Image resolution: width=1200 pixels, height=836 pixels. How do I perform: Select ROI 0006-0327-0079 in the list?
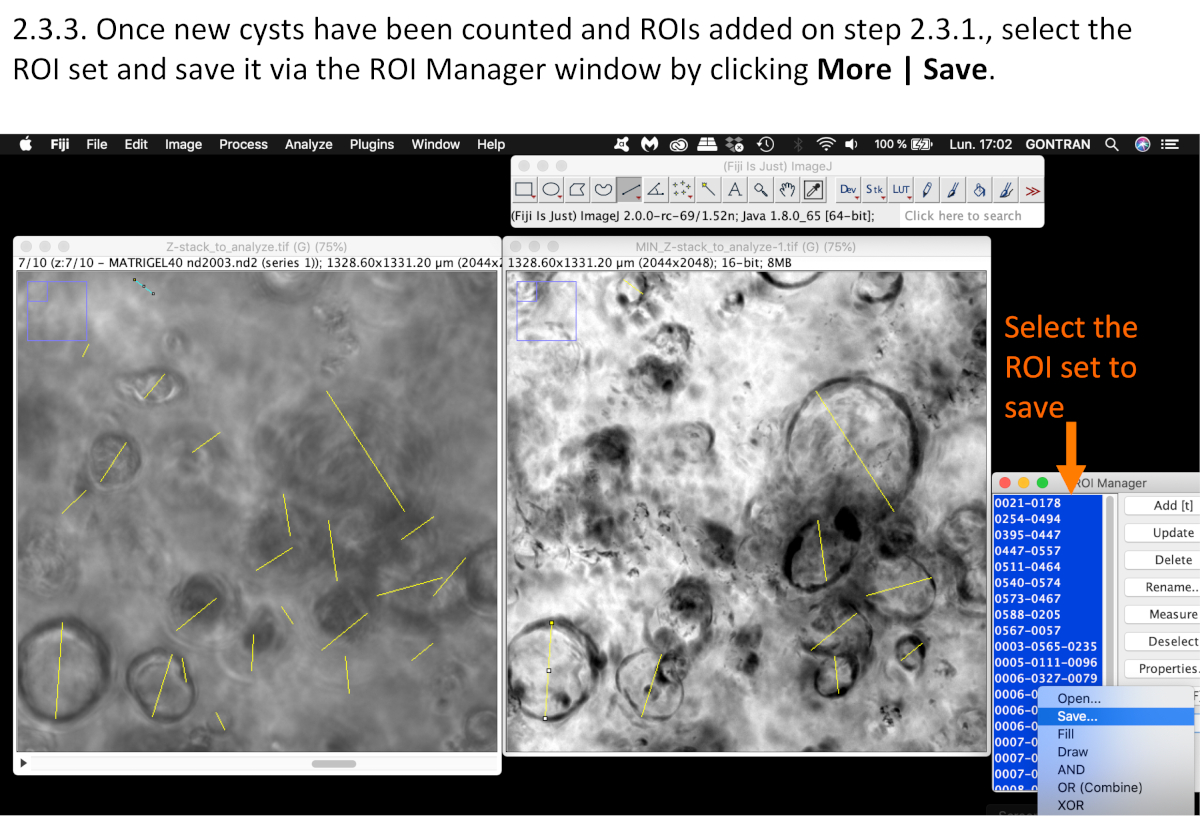[x=1047, y=678]
